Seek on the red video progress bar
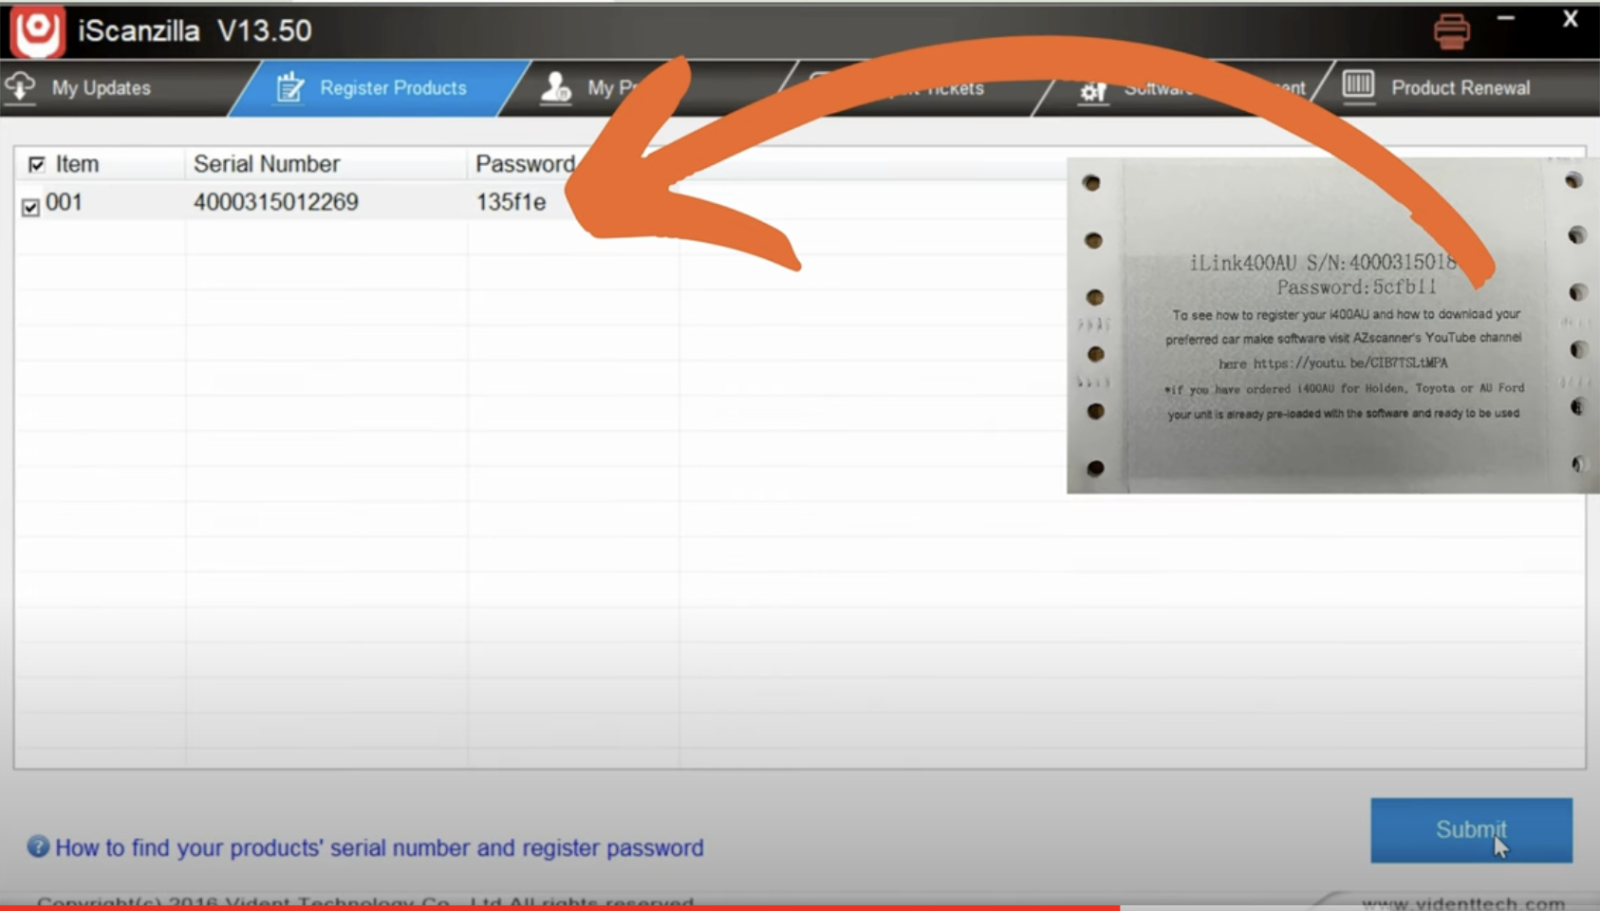The width and height of the screenshot is (1600, 911). [560, 907]
